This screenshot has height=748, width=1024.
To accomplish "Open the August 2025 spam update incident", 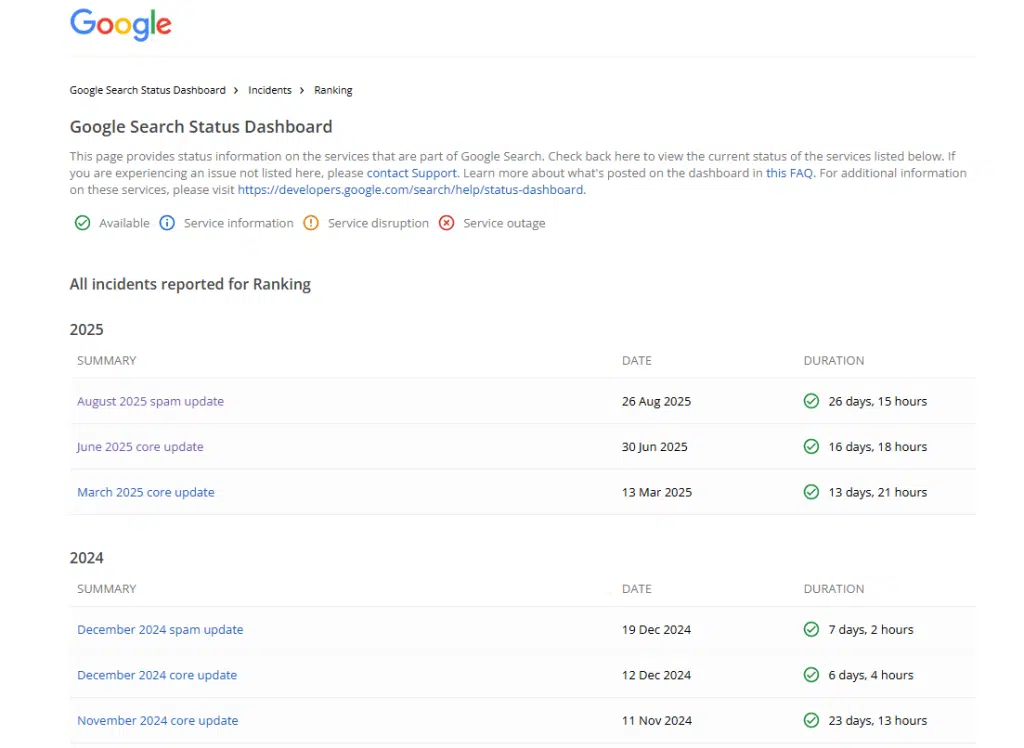I will coord(150,401).
